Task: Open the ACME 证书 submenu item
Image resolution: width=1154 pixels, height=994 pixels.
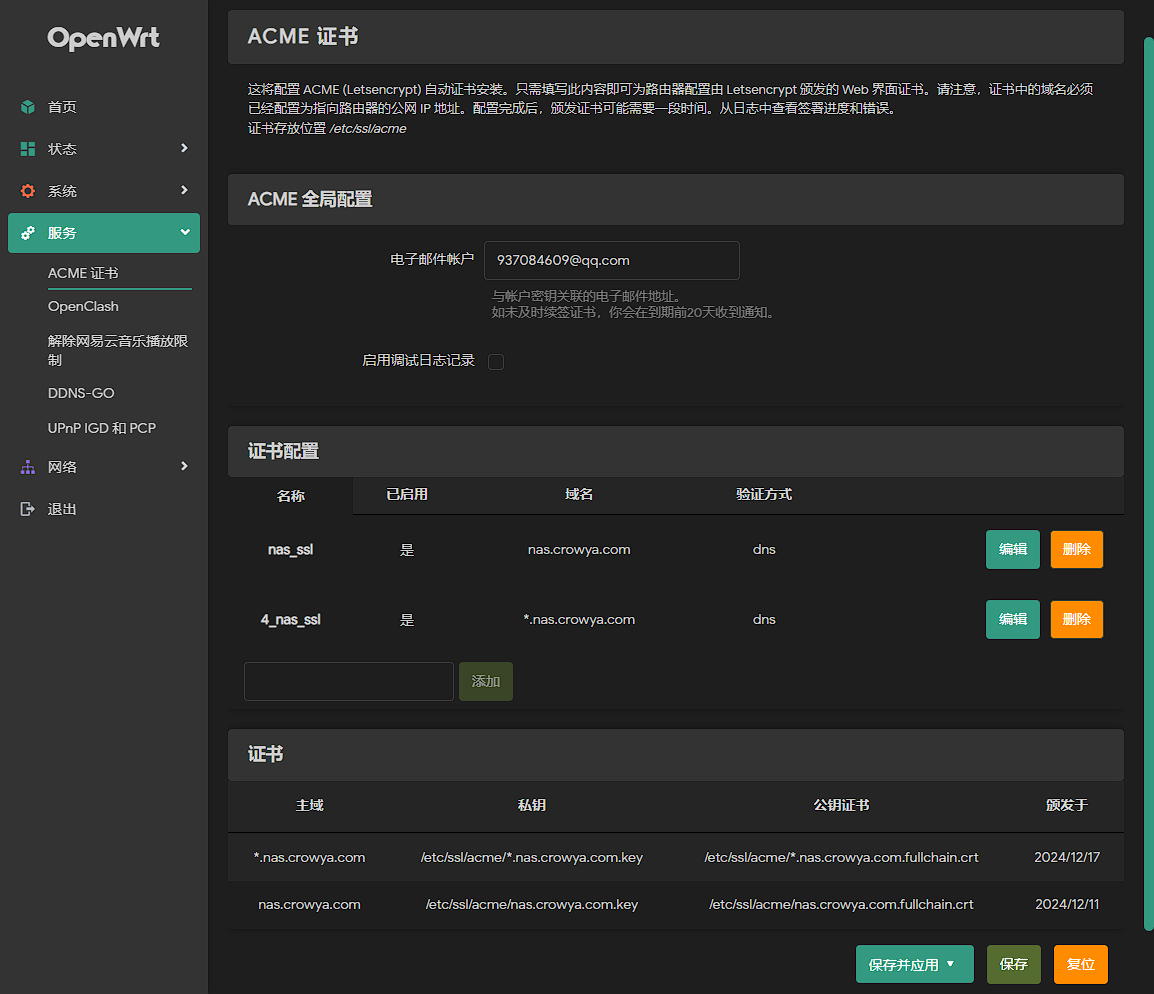Action: point(83,273)
